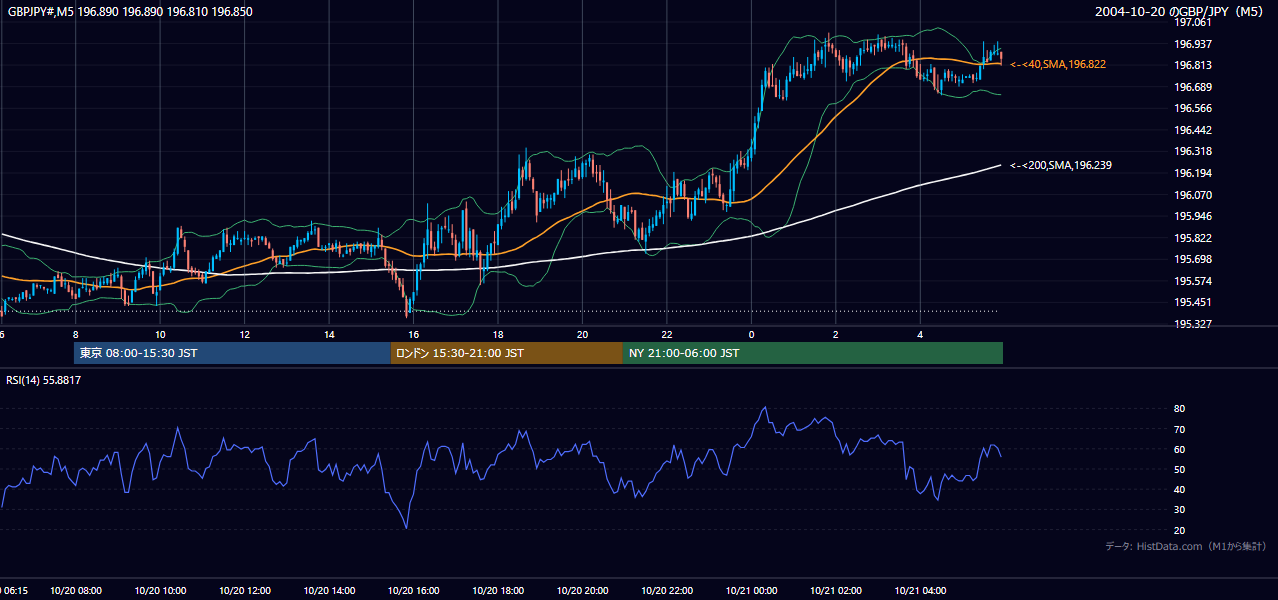This screenshot has width=1278, height=600.
Task: Click RSI scale value 60
Action: pyautogui.click(x=1179, y=449)
